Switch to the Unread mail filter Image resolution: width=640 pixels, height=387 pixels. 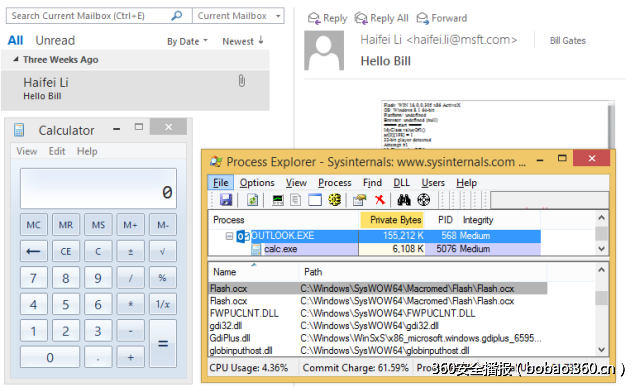coord(55,40)
